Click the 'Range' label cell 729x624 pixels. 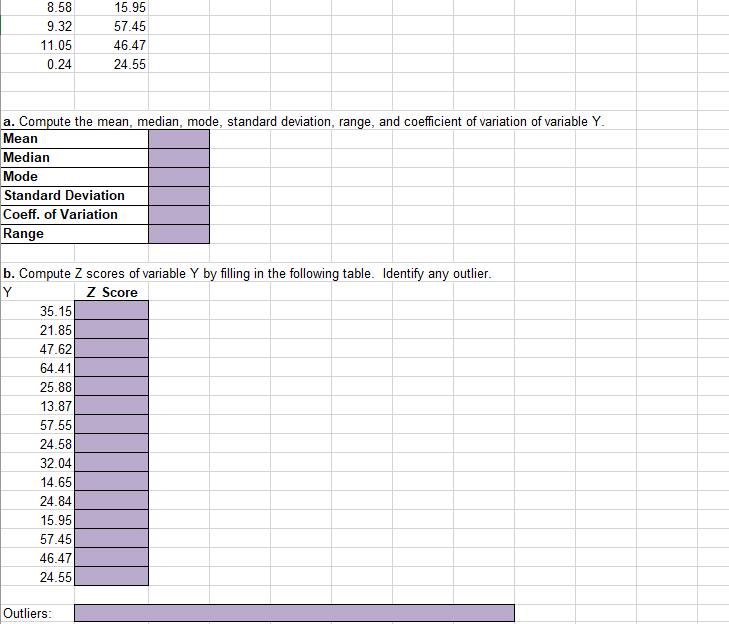click(74, 234)
